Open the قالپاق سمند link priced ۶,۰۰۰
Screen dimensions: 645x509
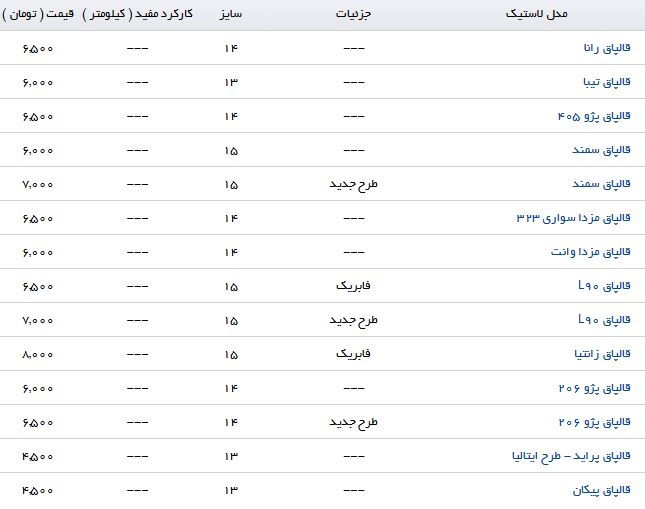[601, 150]
